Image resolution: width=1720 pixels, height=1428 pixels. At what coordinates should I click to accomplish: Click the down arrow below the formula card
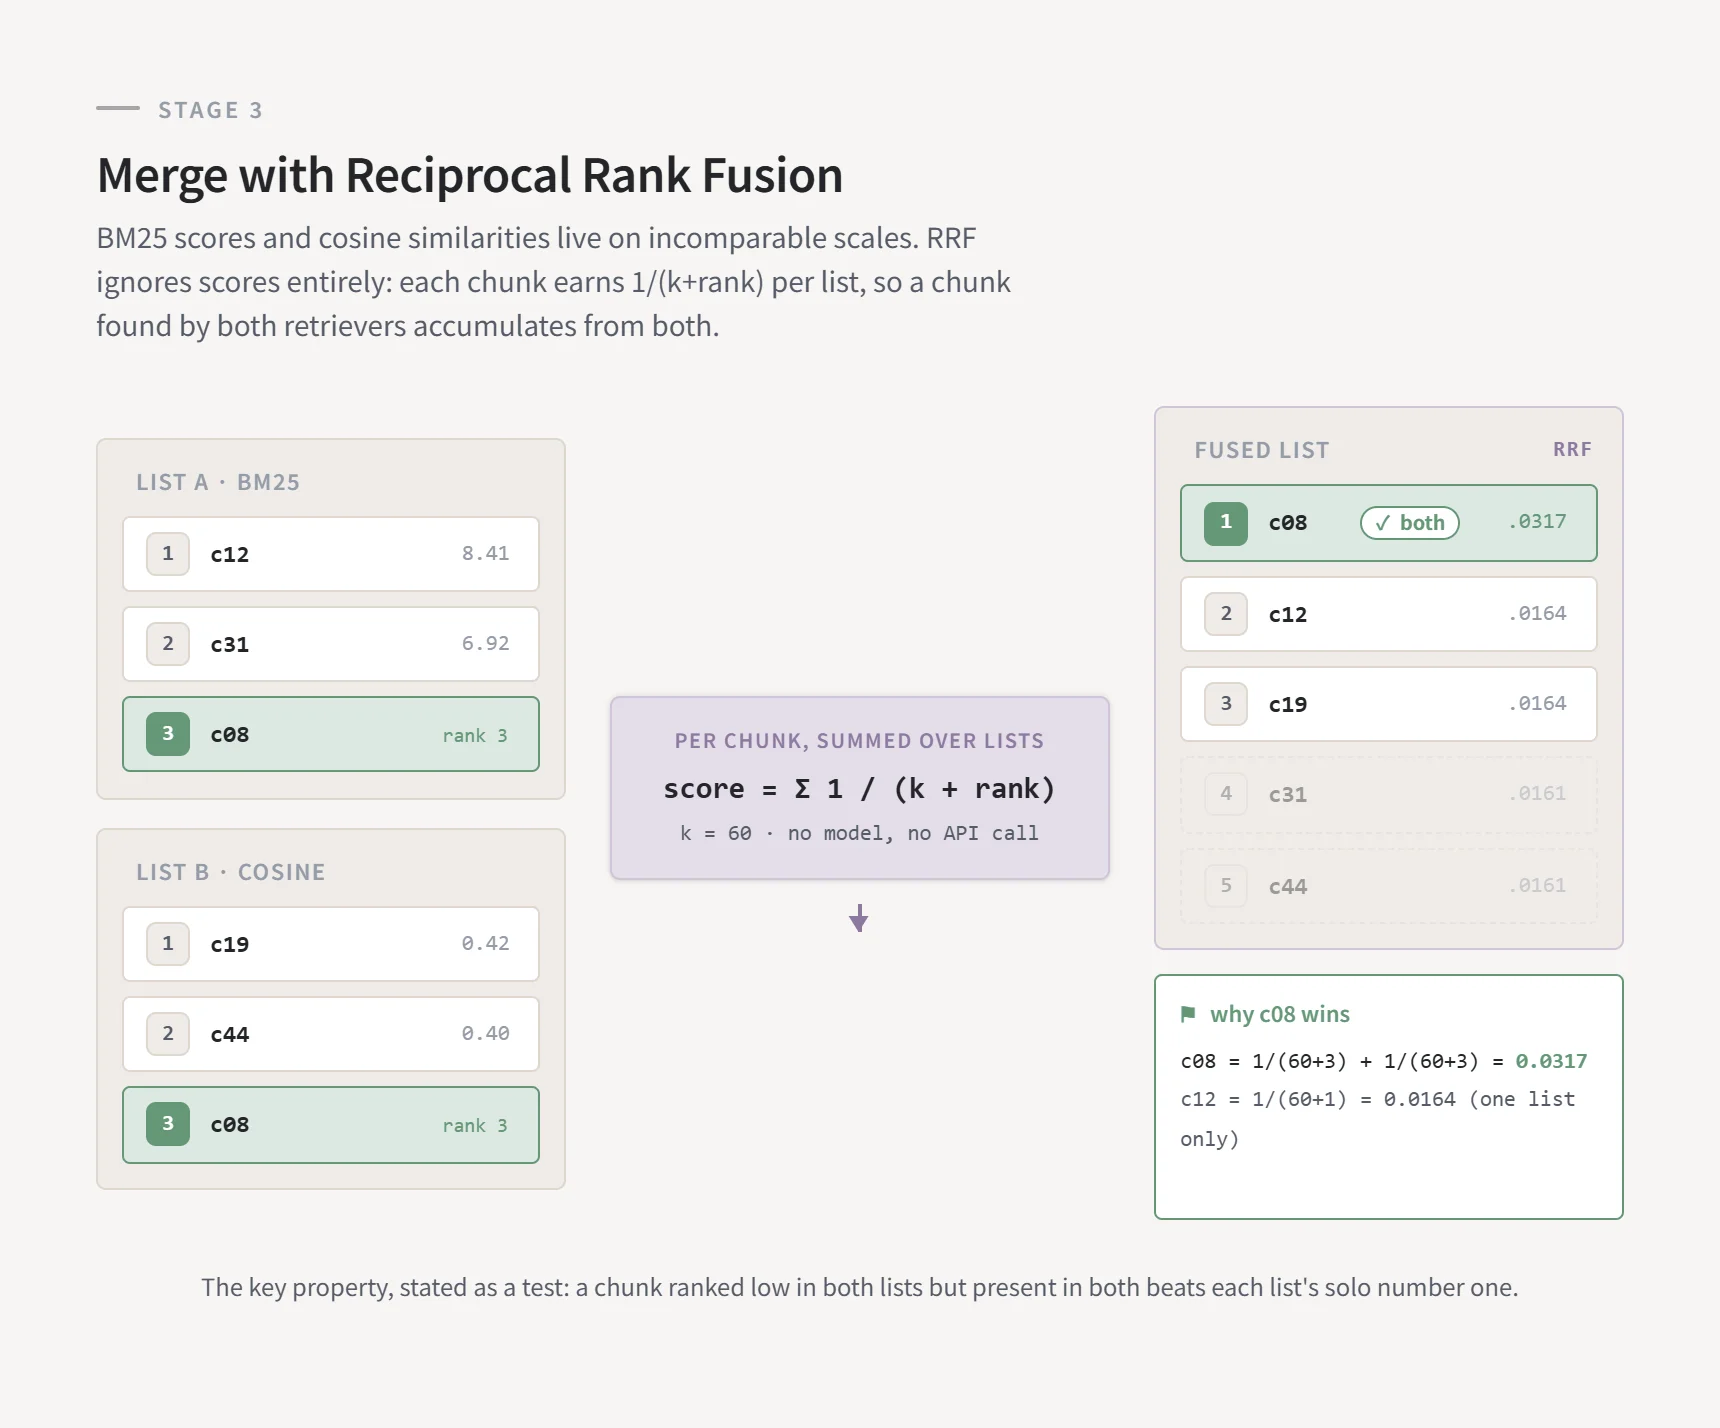tap(859, 918)
